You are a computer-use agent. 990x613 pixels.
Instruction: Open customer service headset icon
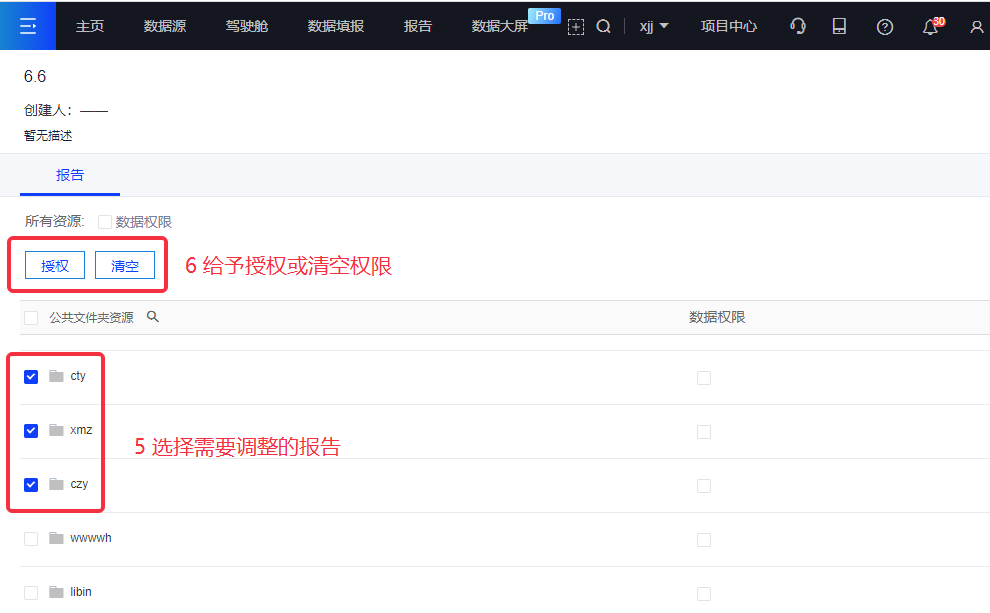point(797,27)
